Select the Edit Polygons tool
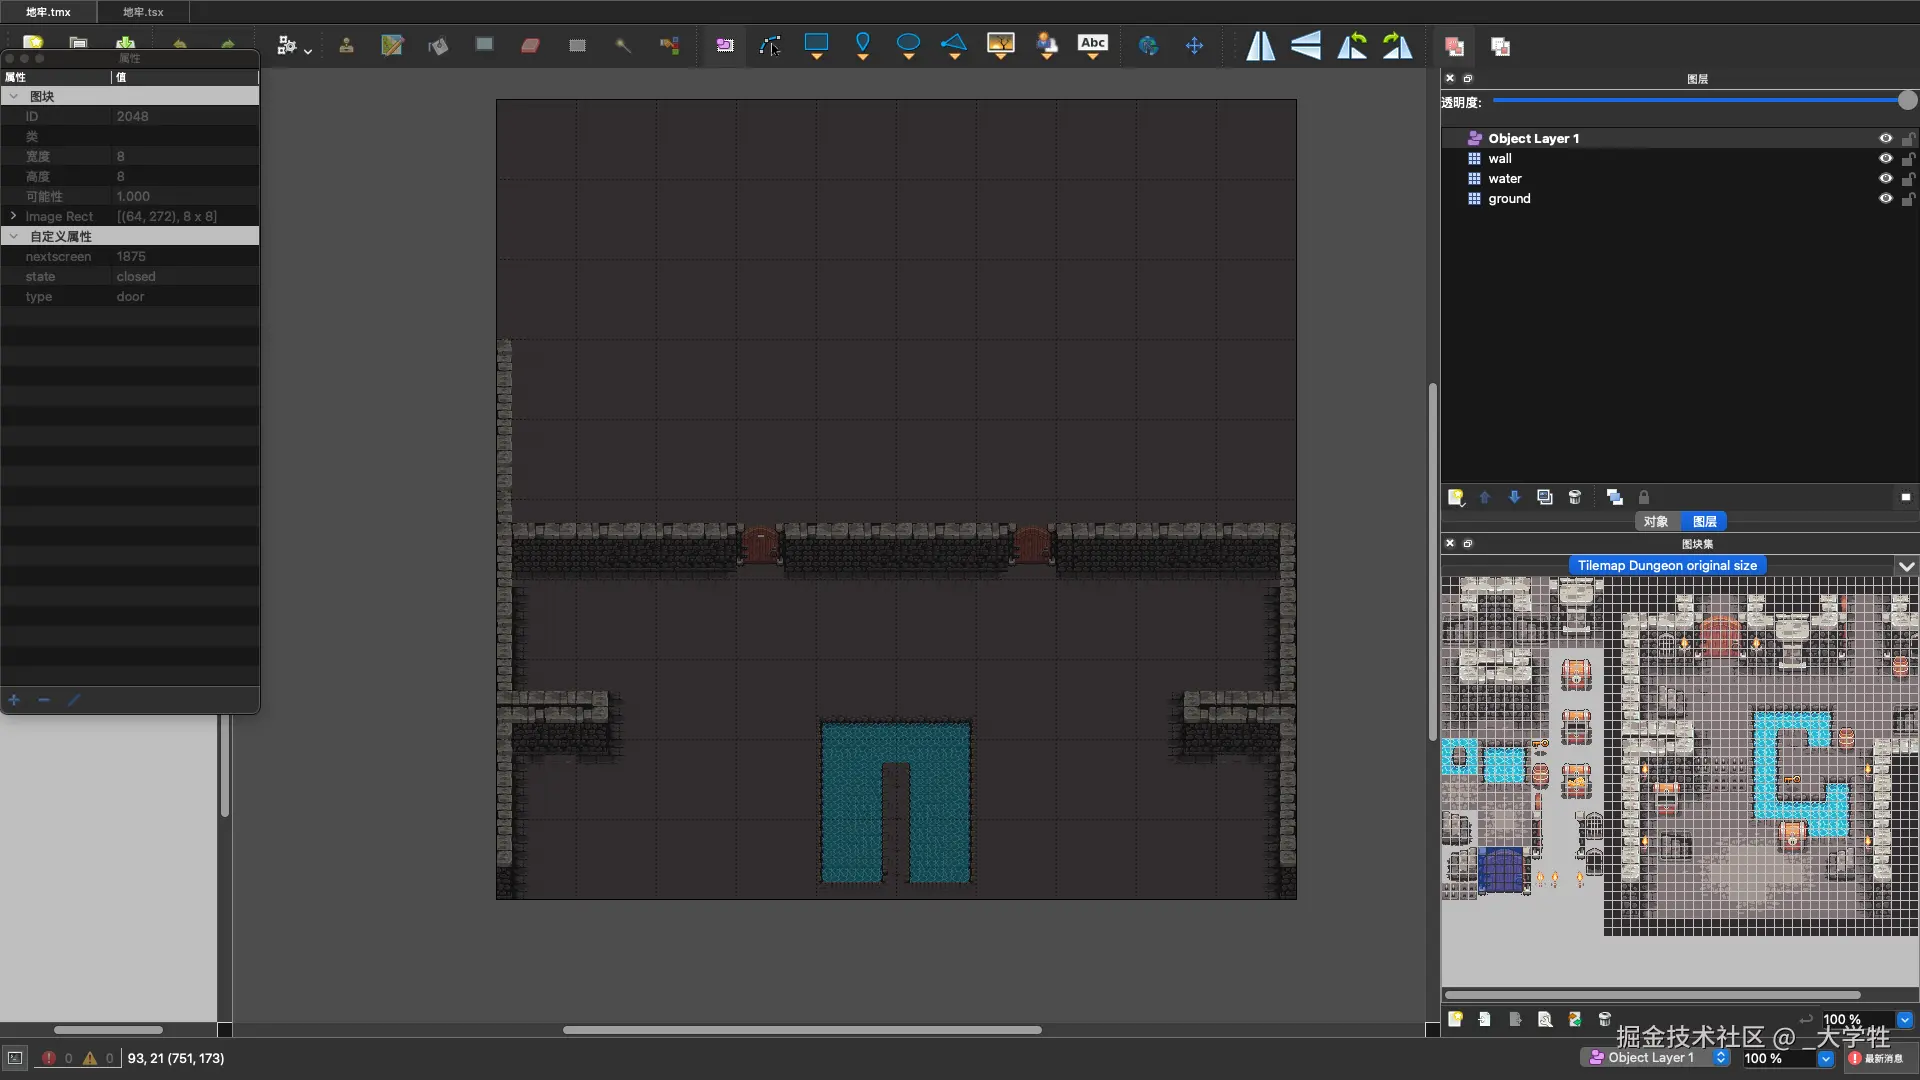 pyautogui.click(x=770, y=46)
